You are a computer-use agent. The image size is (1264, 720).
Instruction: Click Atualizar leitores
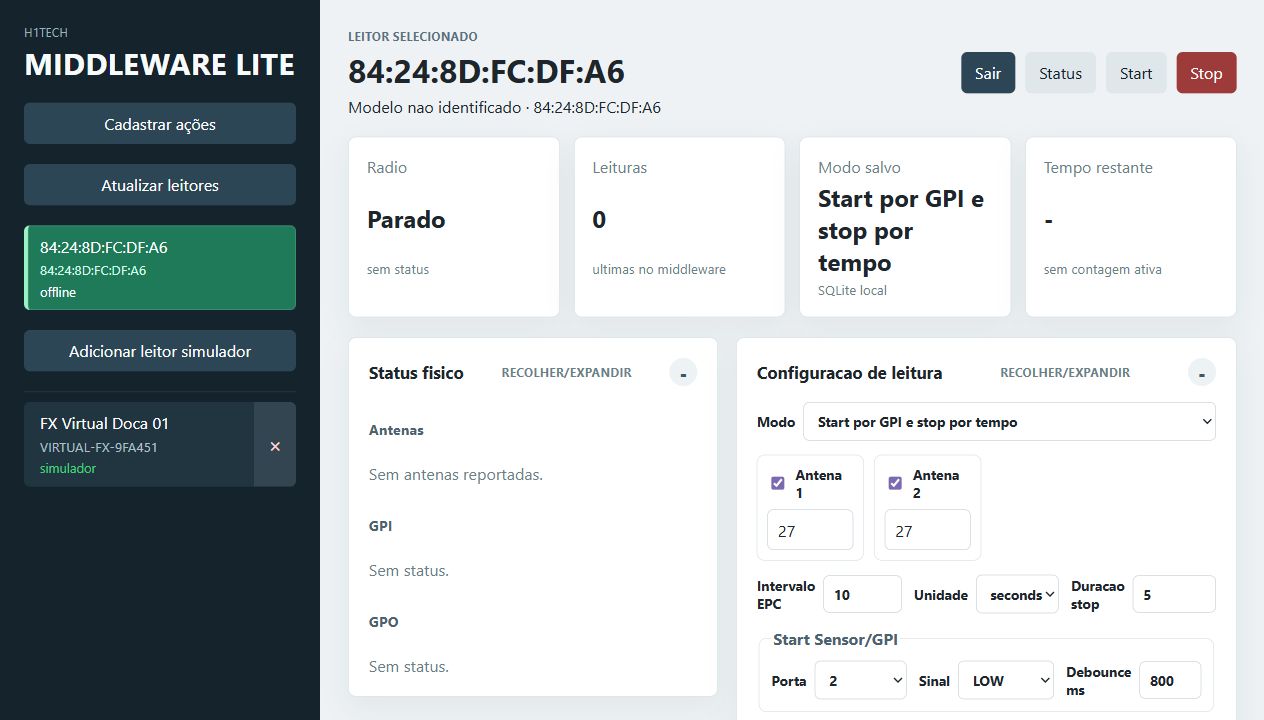click(x=160, y=185)
